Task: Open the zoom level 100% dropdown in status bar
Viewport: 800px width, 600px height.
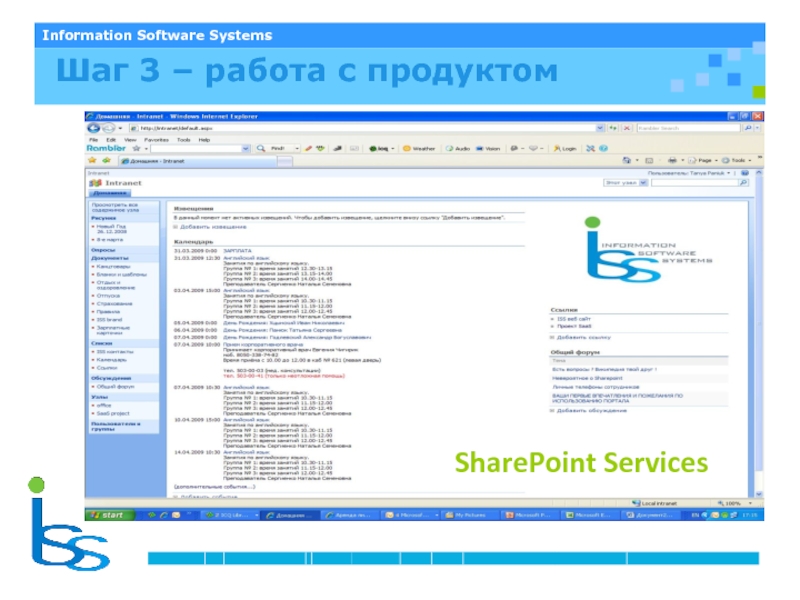Action: [749, 503]
